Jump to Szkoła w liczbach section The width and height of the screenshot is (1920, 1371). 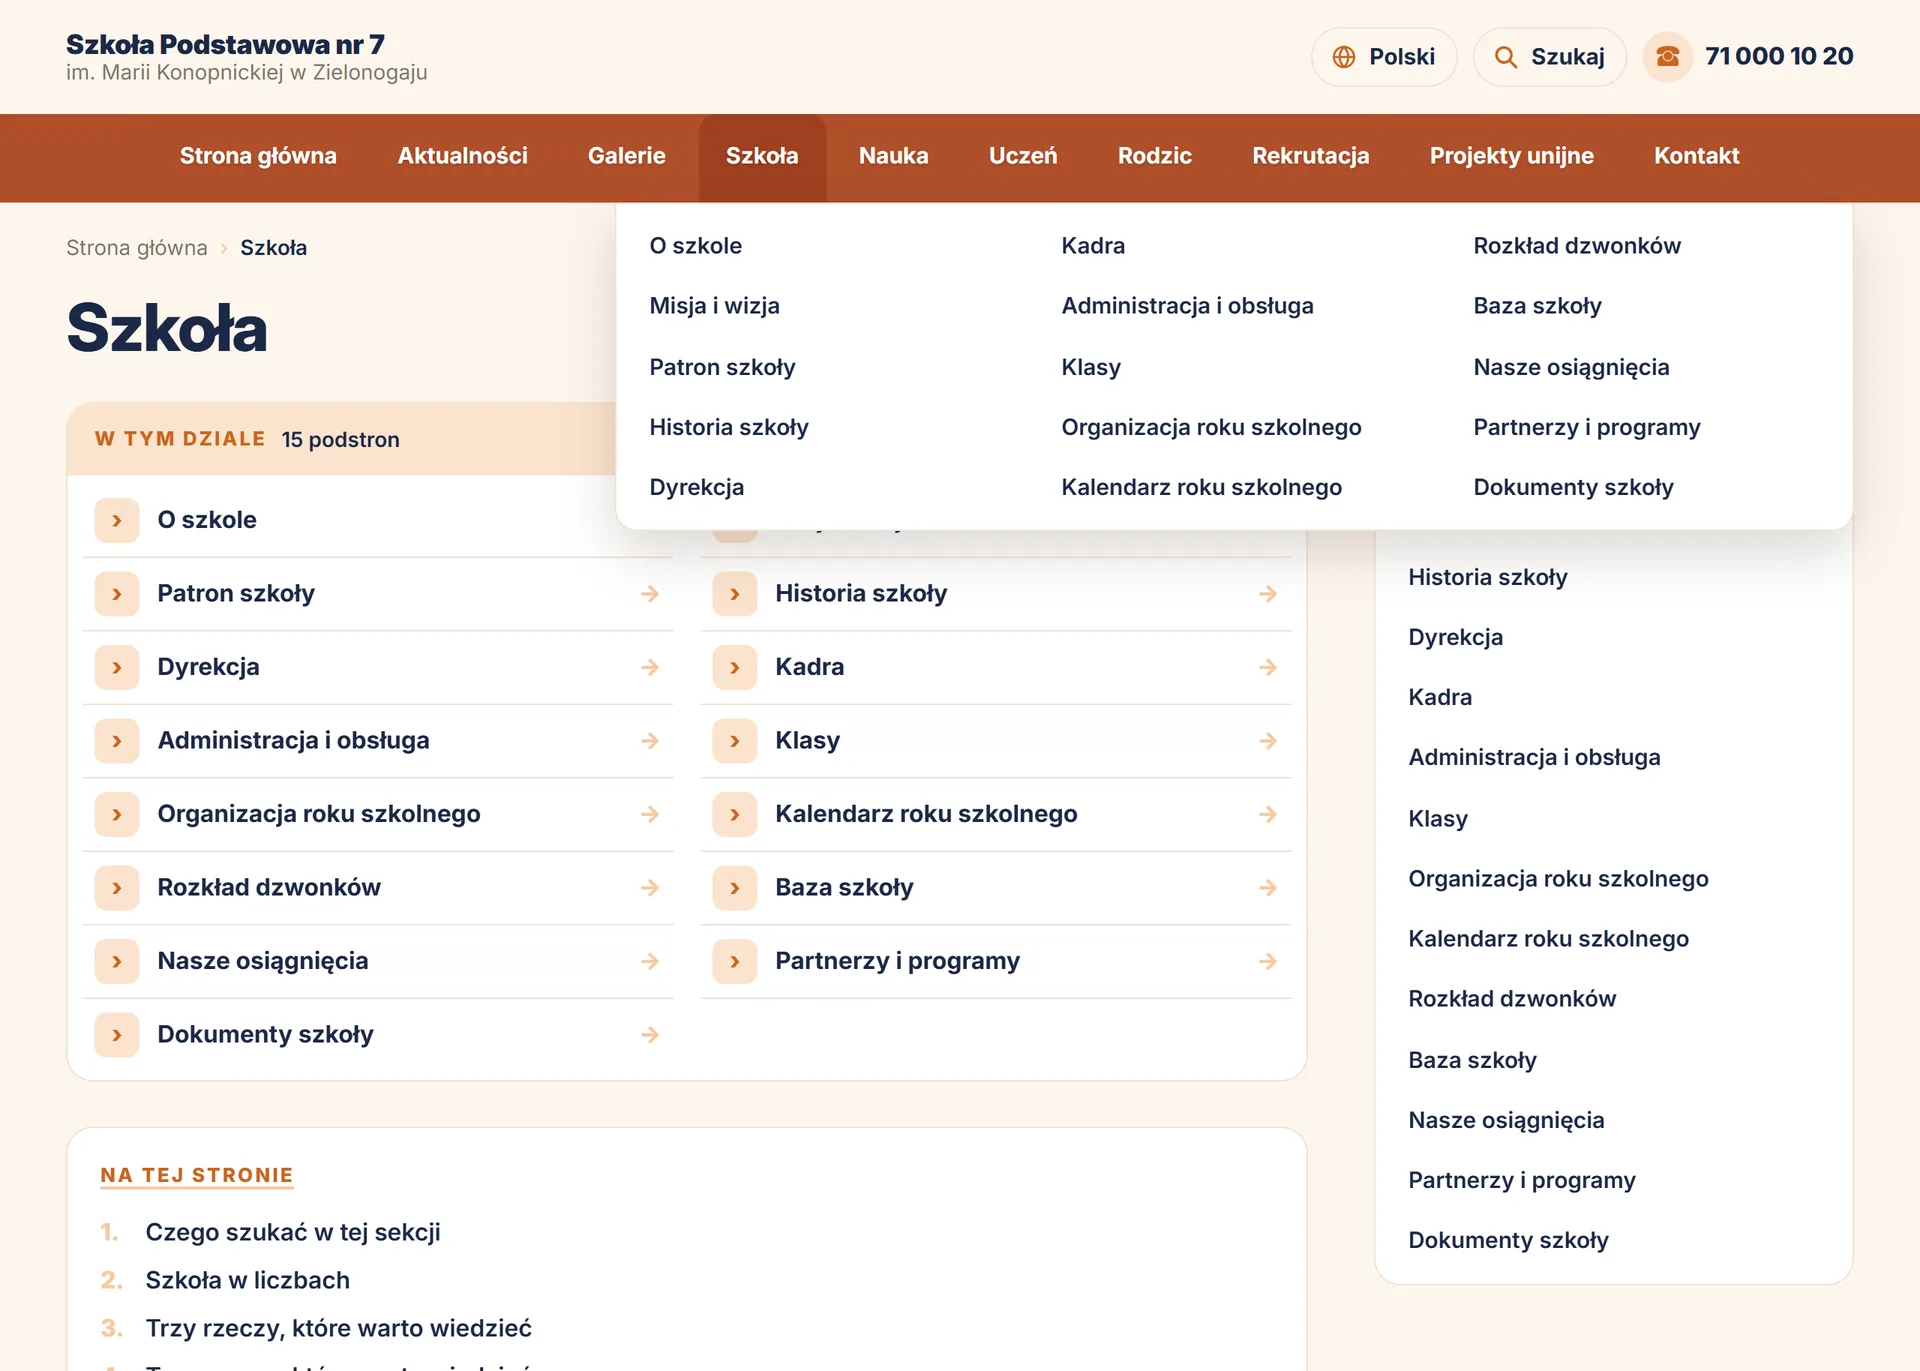coord(248,1281)
